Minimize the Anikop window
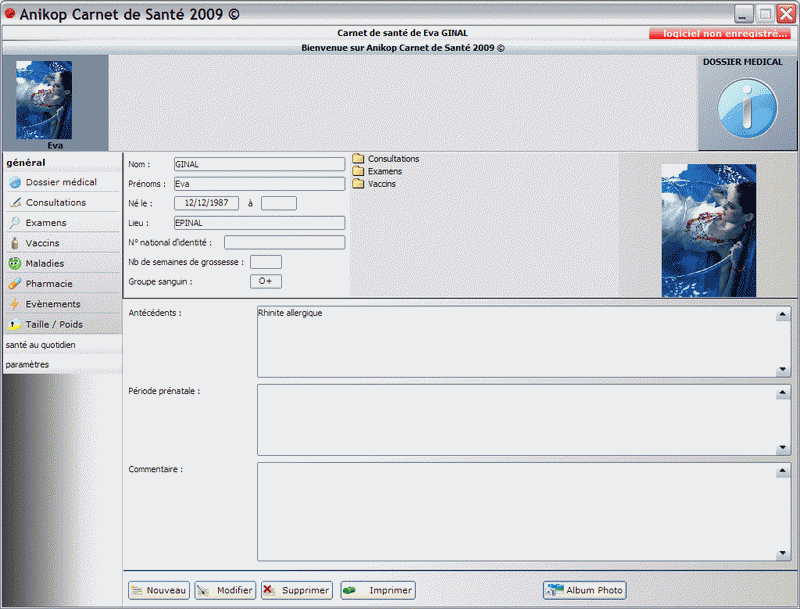 [x=744, y=14]
